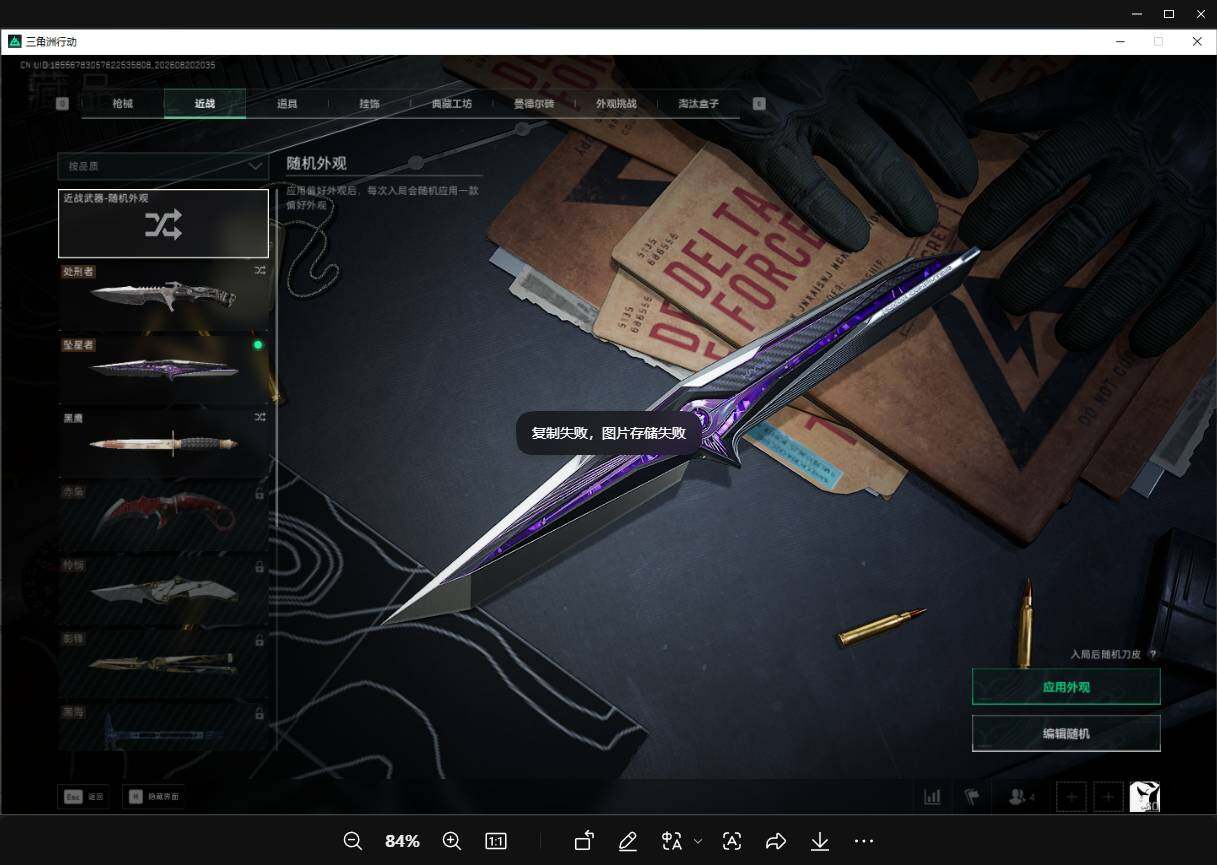Select the locked red karambit skin

coord(163,516)
